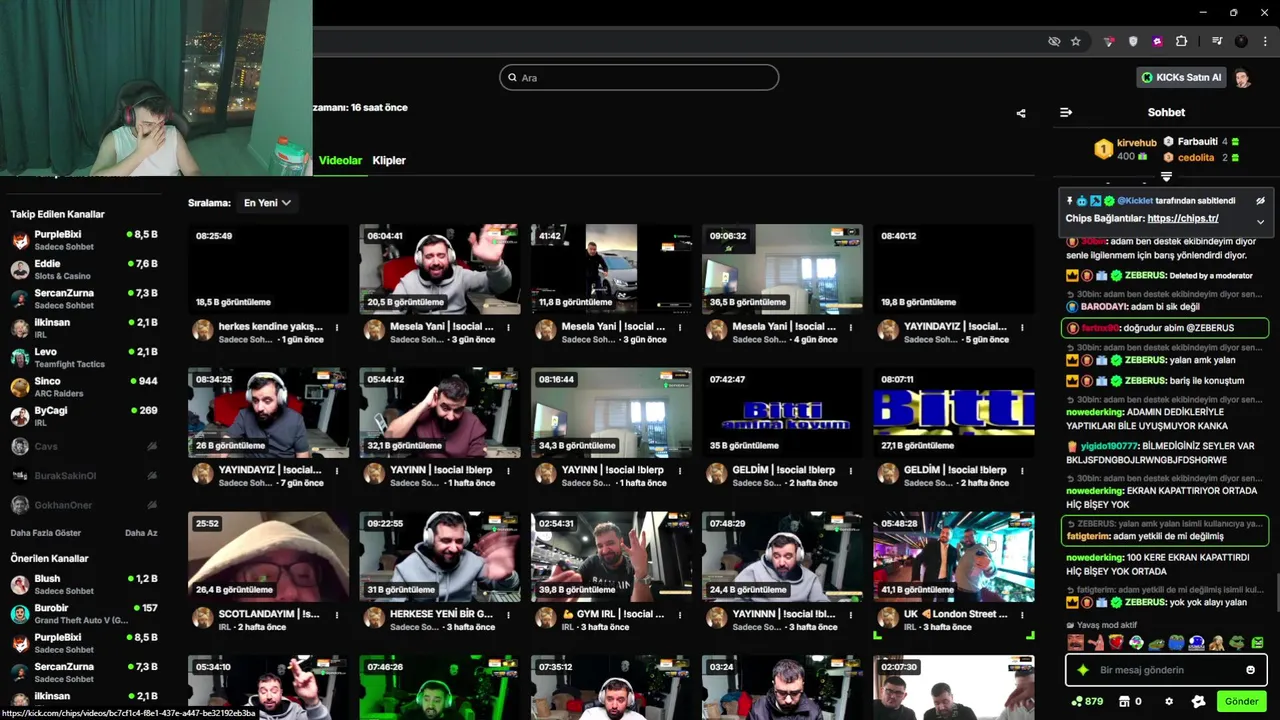Open options menu for 'GYM IRL' video
This screenshot has height=720, width=1280.
point(679,615)
